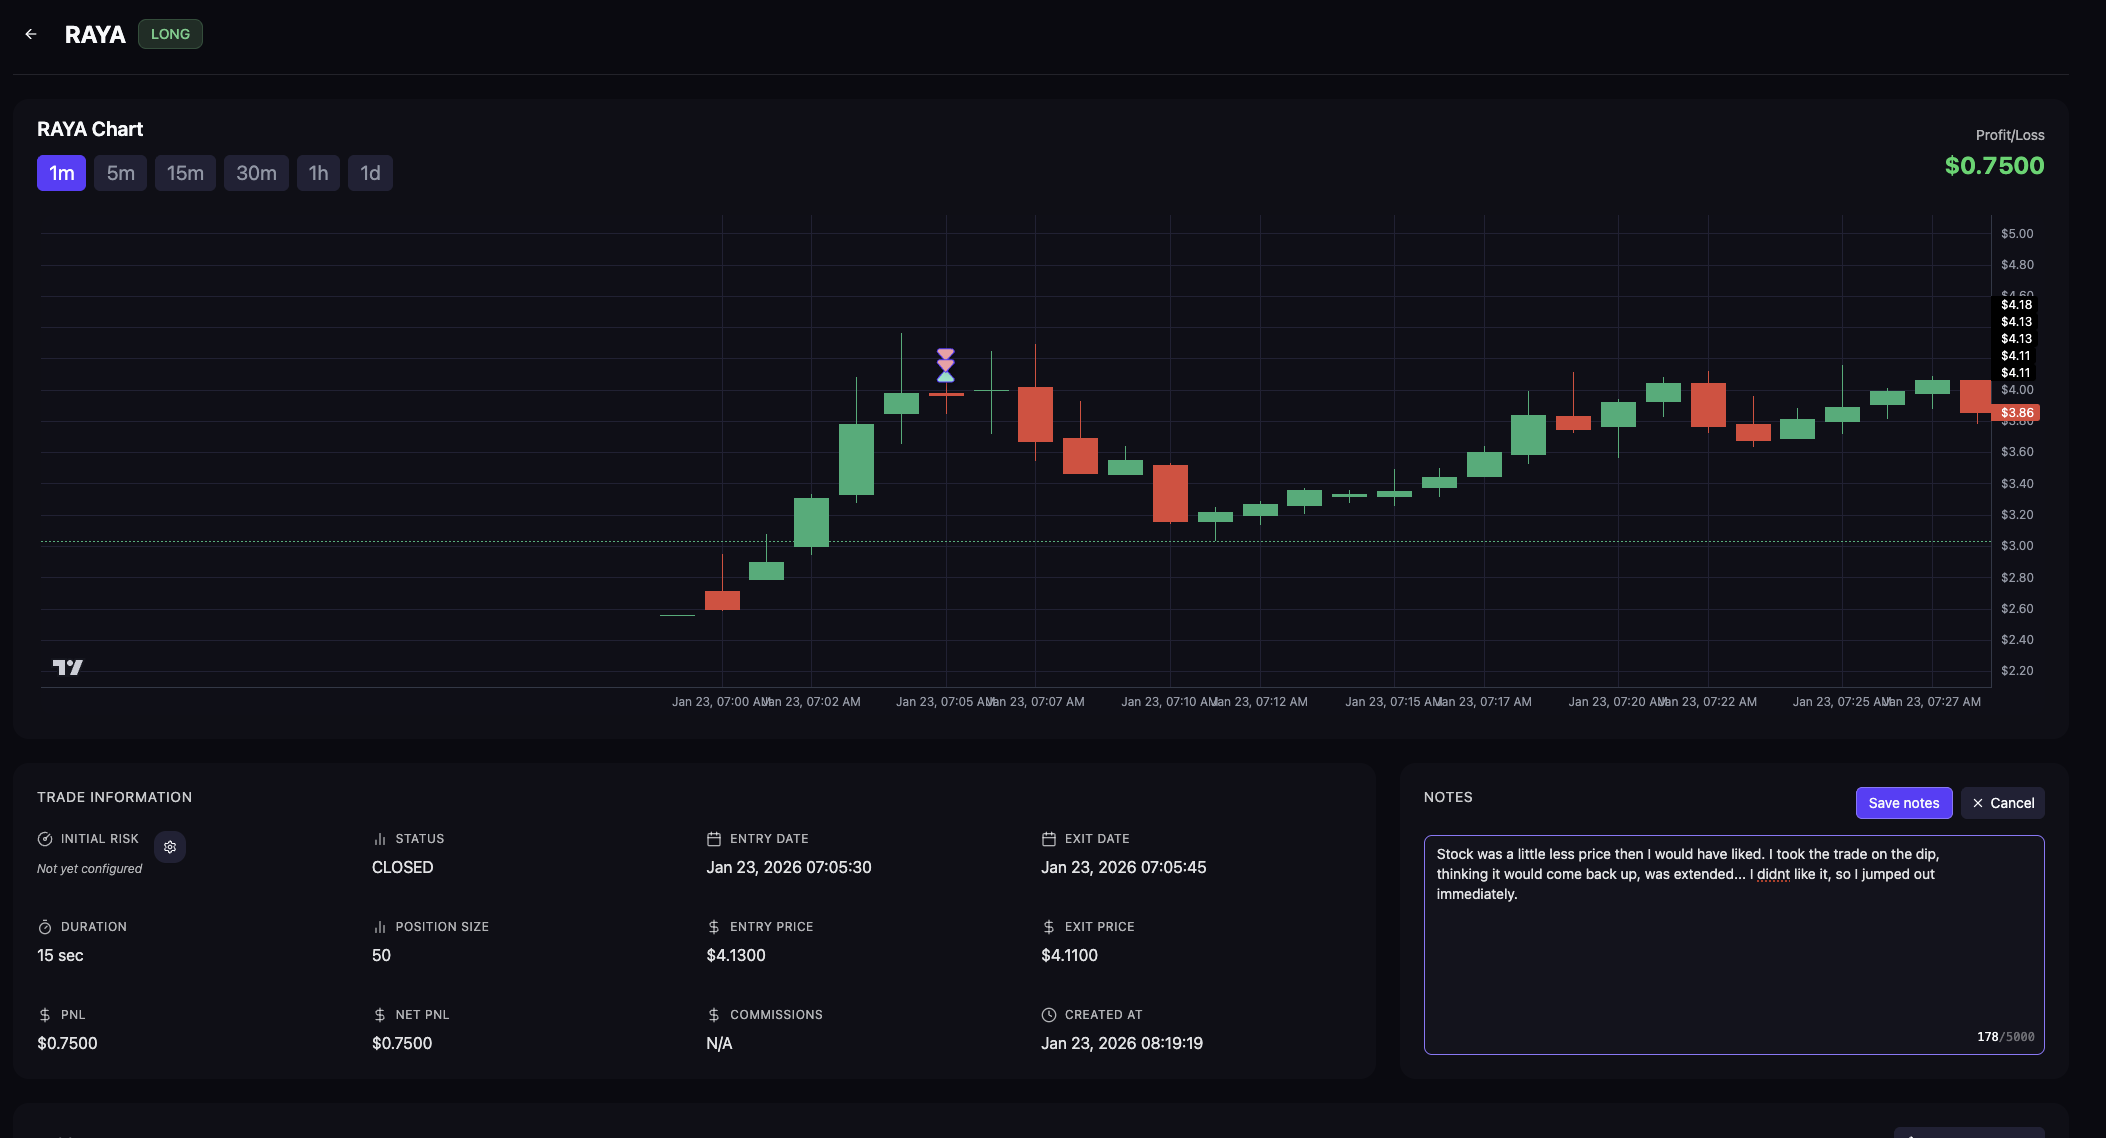Click the duration stopwatch icon
The width and height of the screenshot is (2106, 1138).
[x=45, y=927]
